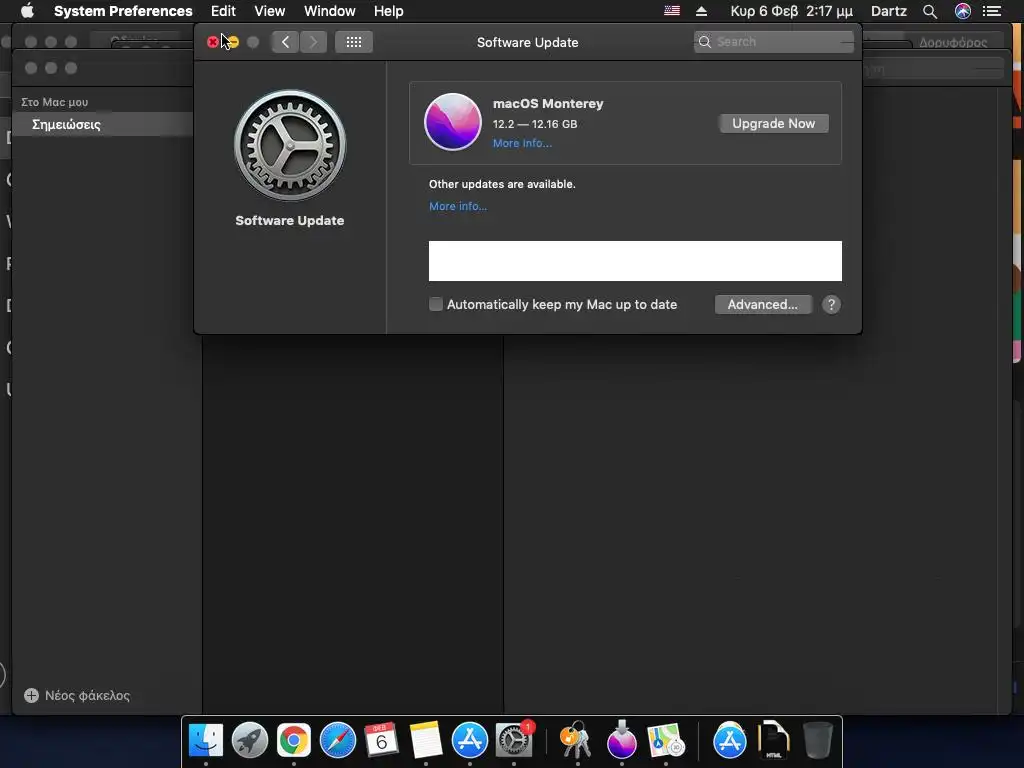Open the Install macOS Monterey Dock icon
This screenshot has width=1024, height=768.
(x=621, y=739)
